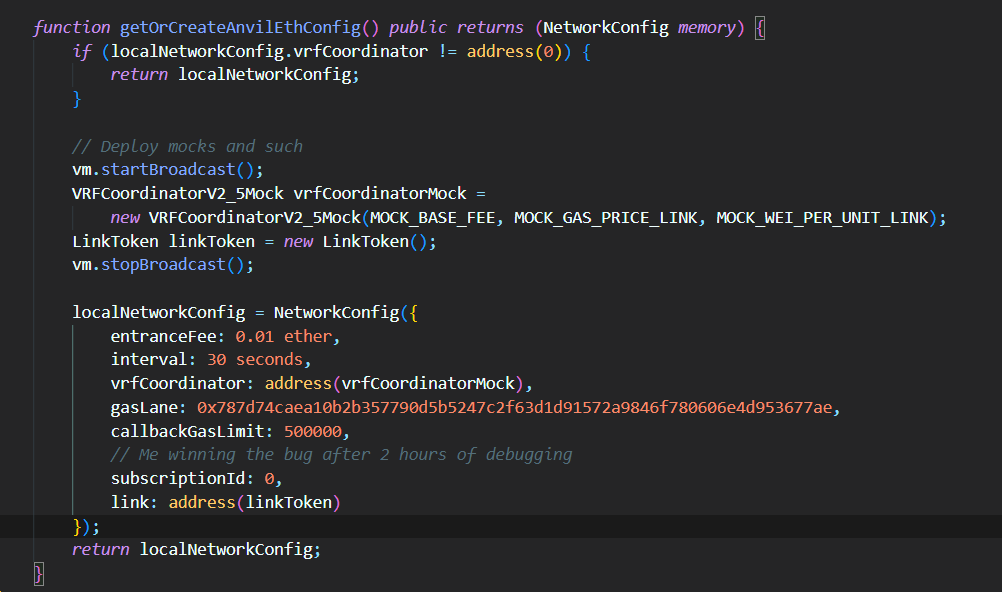Click the closing brace of the if block
This screenshot has width=1002, height=592.
click(x=77, y=99)
